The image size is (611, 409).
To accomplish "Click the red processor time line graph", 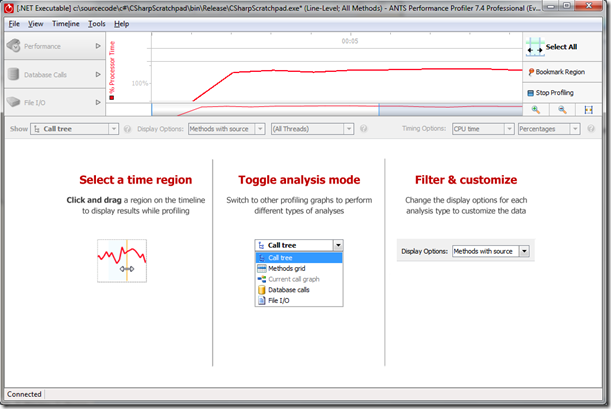I will (x=357, y=71).
